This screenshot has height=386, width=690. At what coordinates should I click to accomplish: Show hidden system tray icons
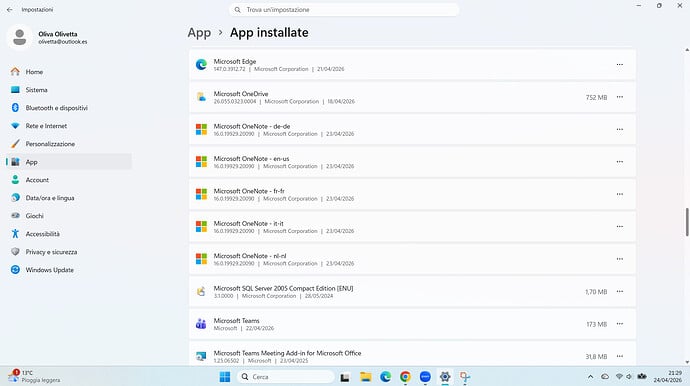point(591,377)
